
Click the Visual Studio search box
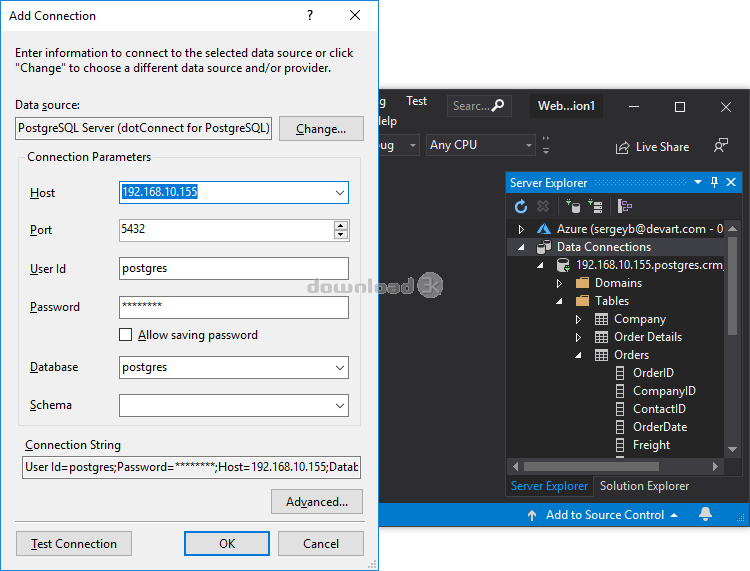pyautogui.click(x=479, y=106)
